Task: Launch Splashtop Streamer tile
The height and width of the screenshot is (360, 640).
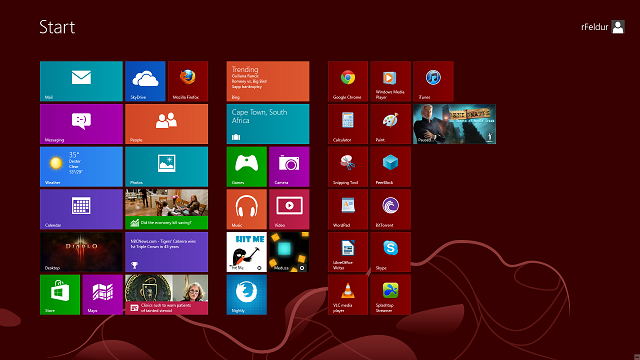Action: (390, 295)
